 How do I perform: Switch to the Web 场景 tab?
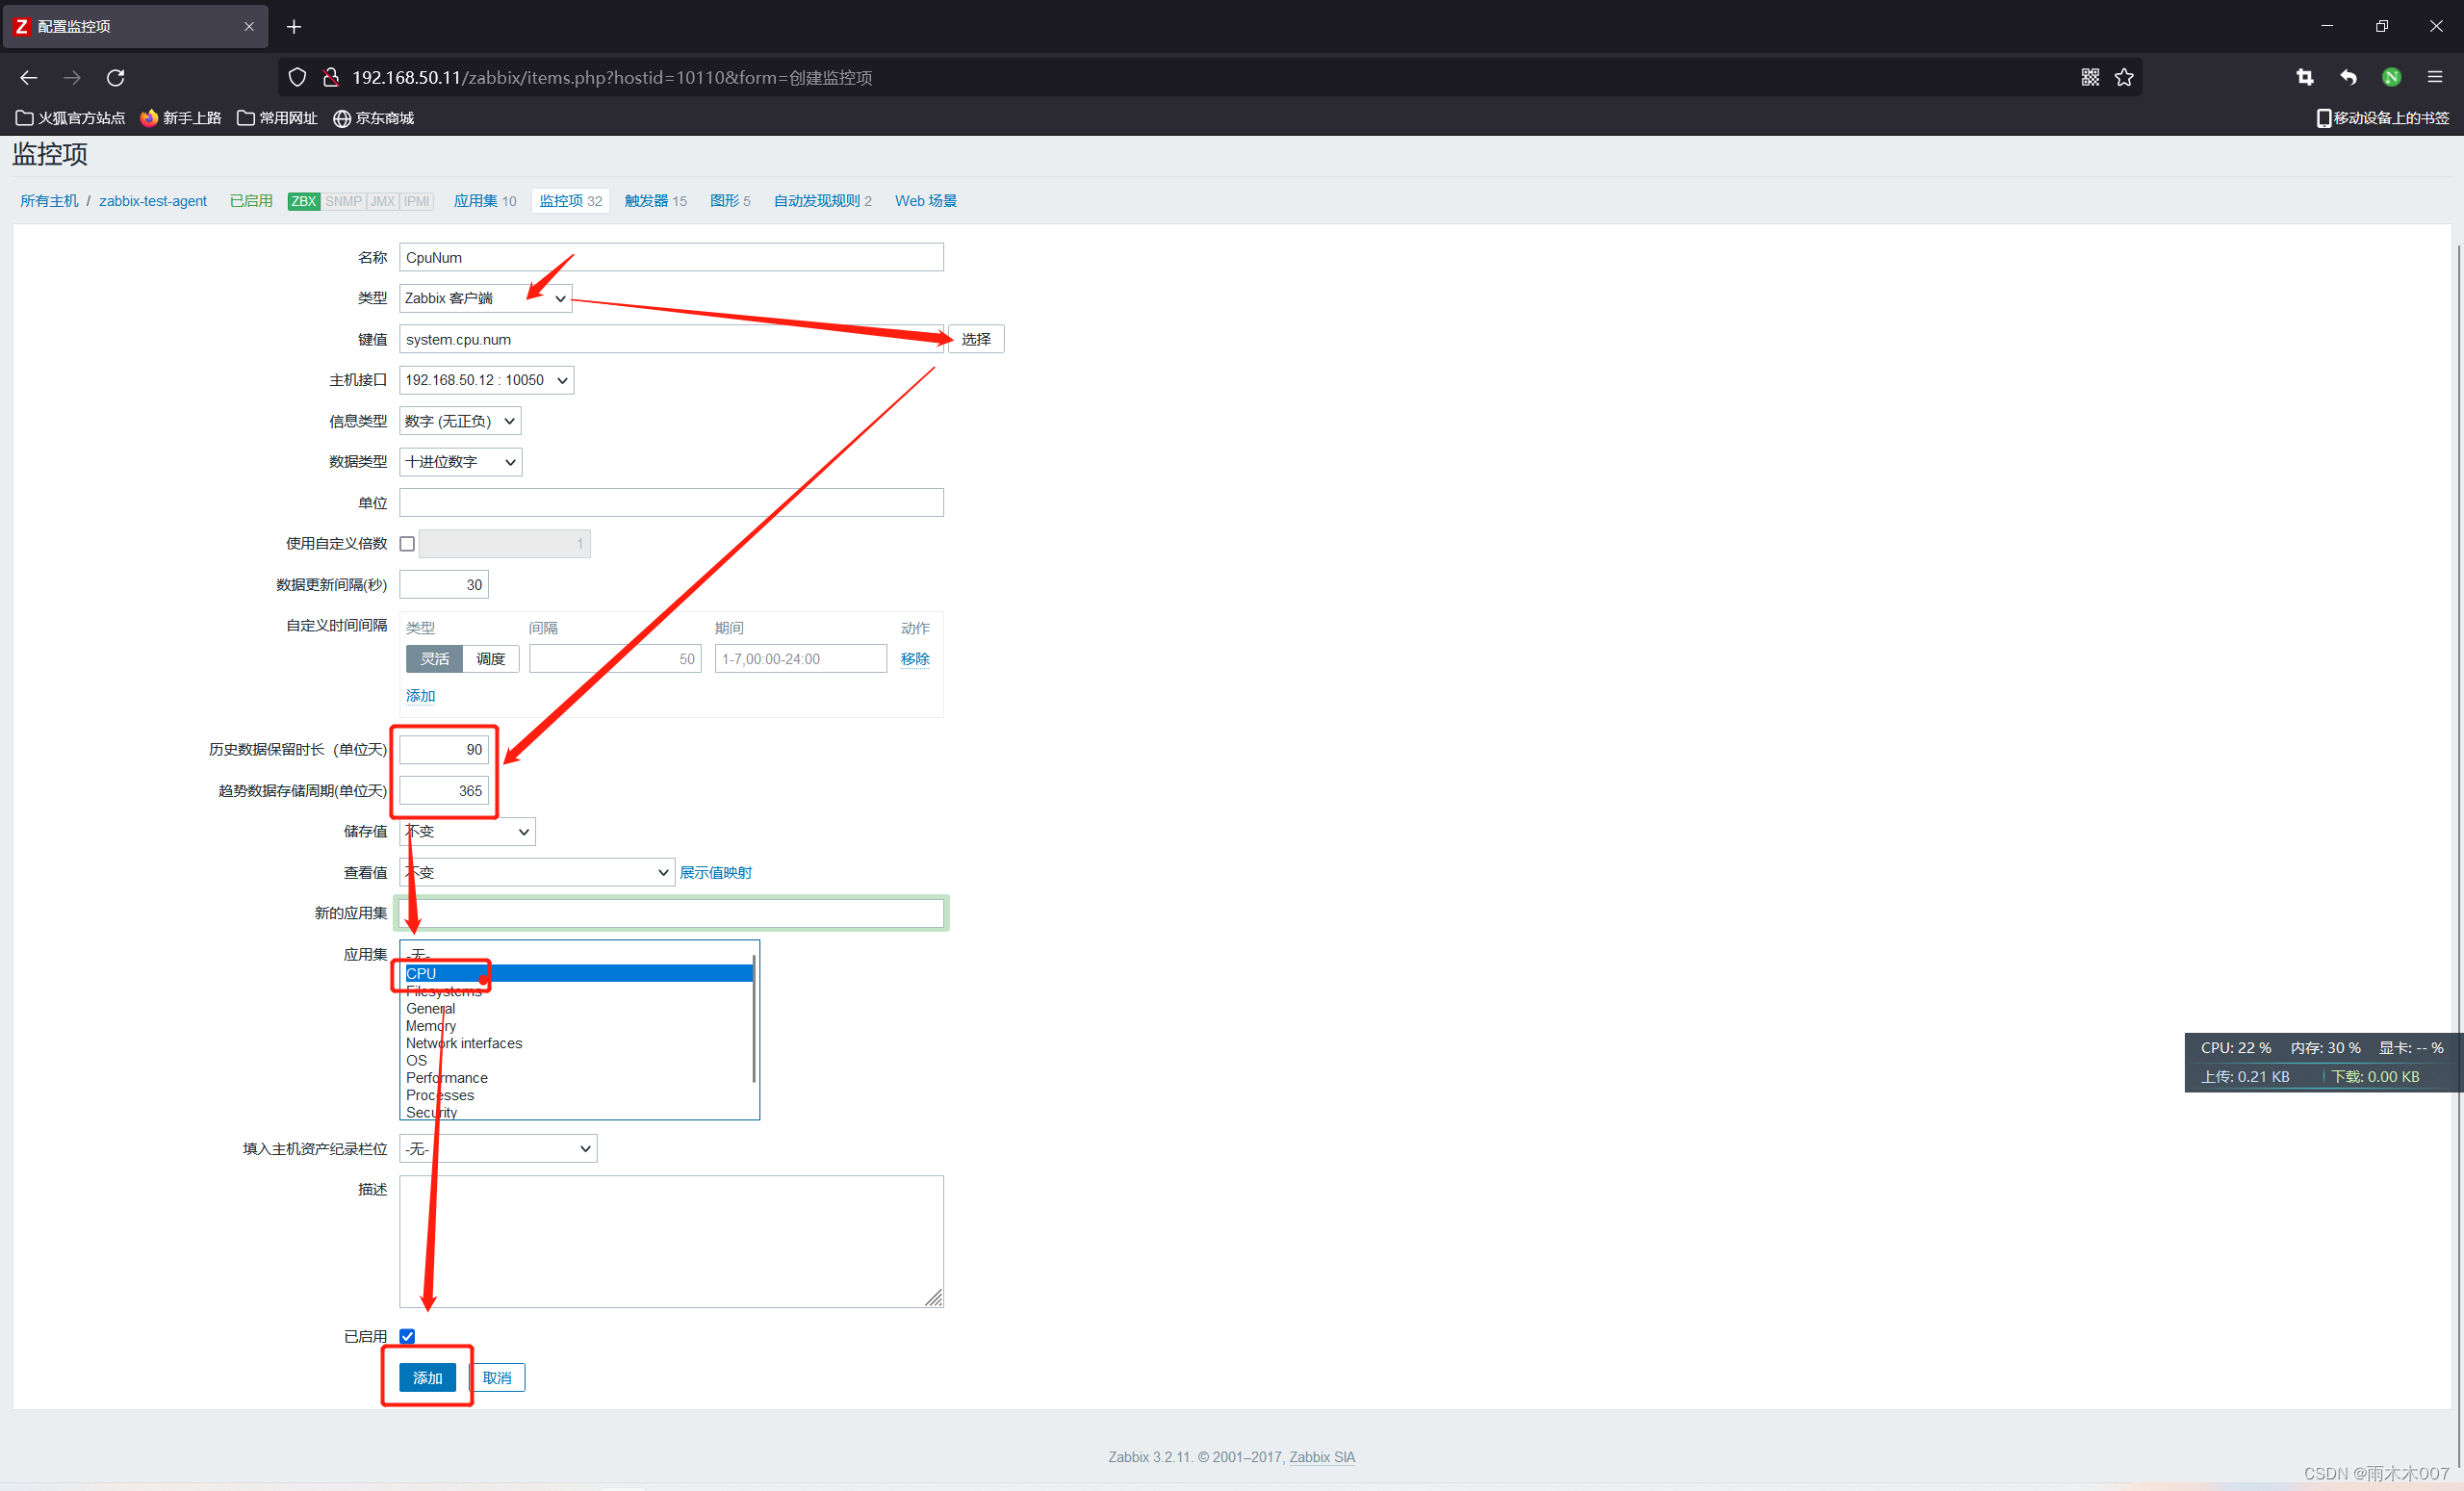tap(926, 201)
